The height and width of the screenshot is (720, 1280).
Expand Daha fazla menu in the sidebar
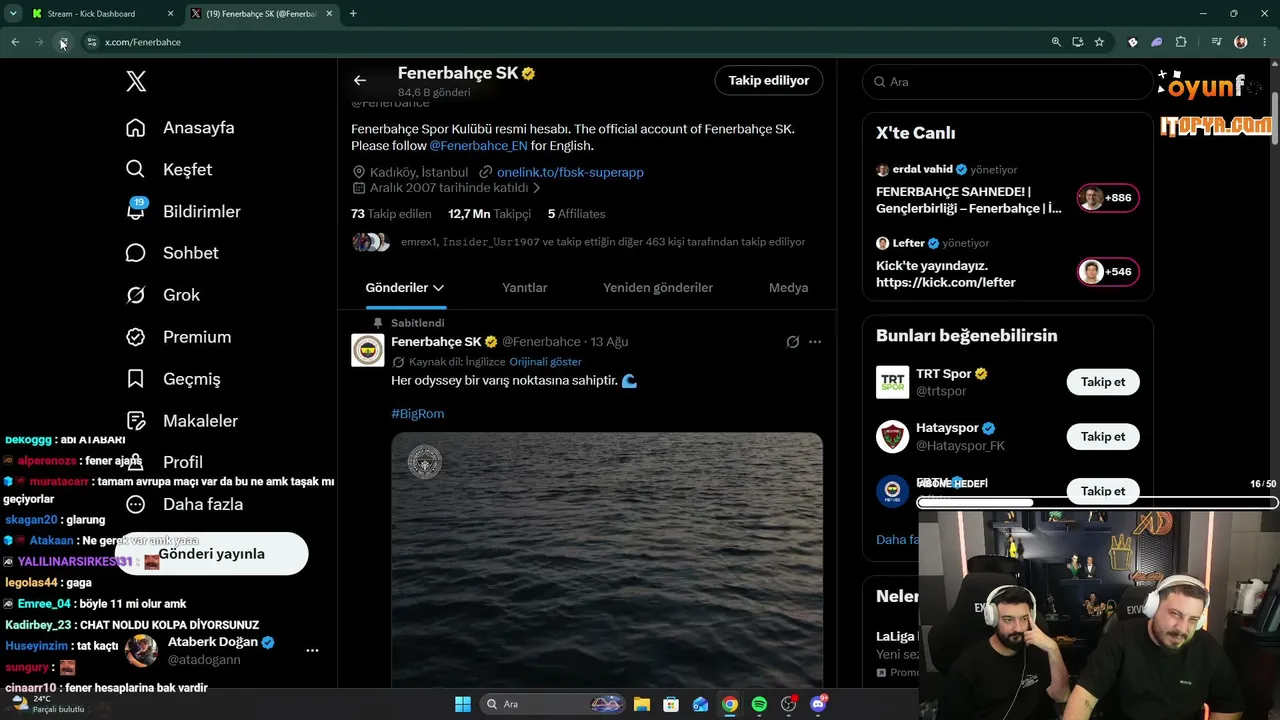click(184, 504)
